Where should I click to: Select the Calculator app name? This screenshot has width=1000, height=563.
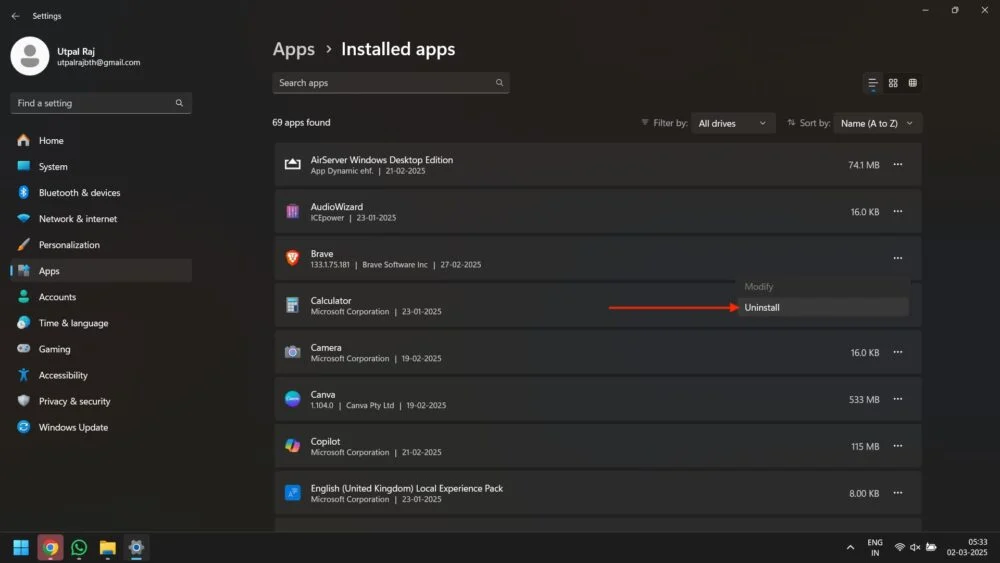click(330, 301)
